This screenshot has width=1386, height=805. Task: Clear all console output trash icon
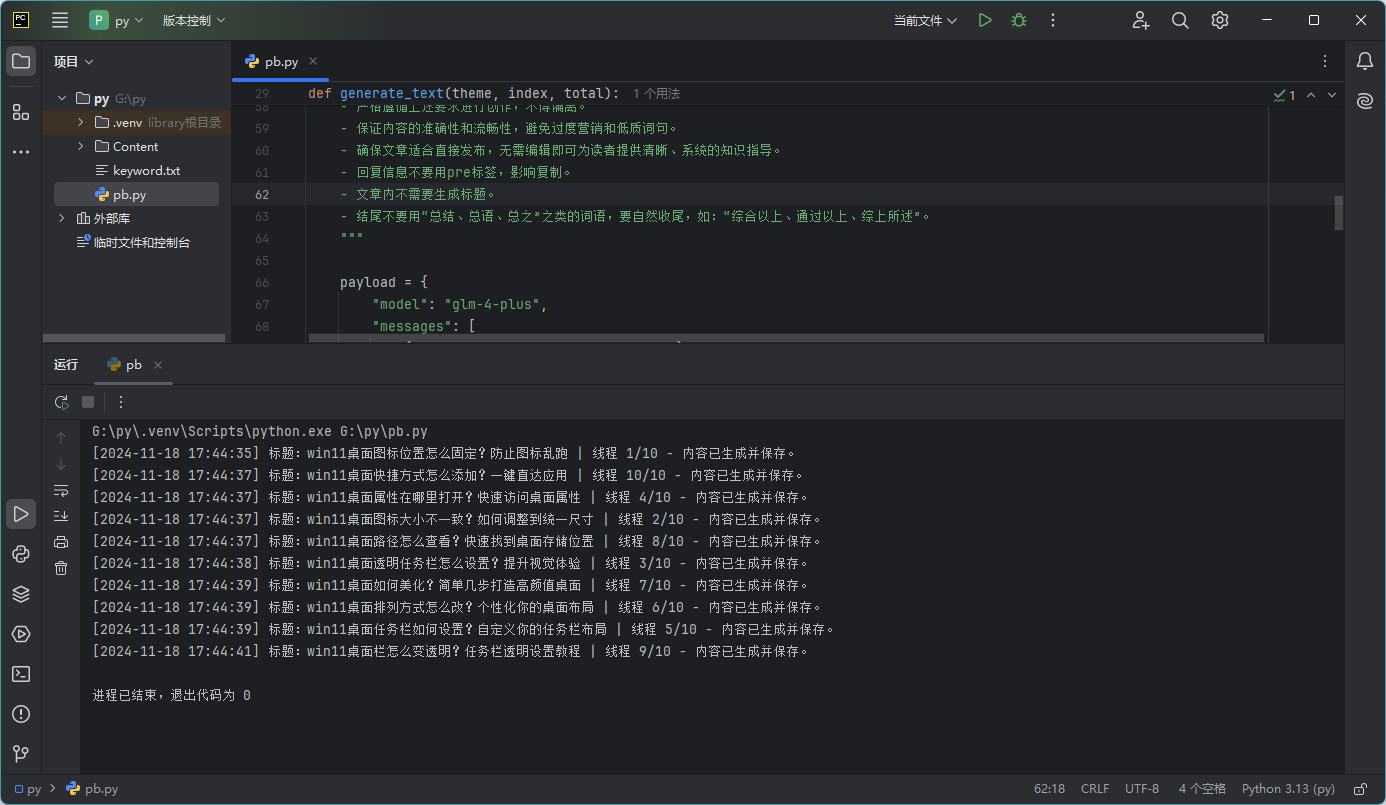[61, 568]
